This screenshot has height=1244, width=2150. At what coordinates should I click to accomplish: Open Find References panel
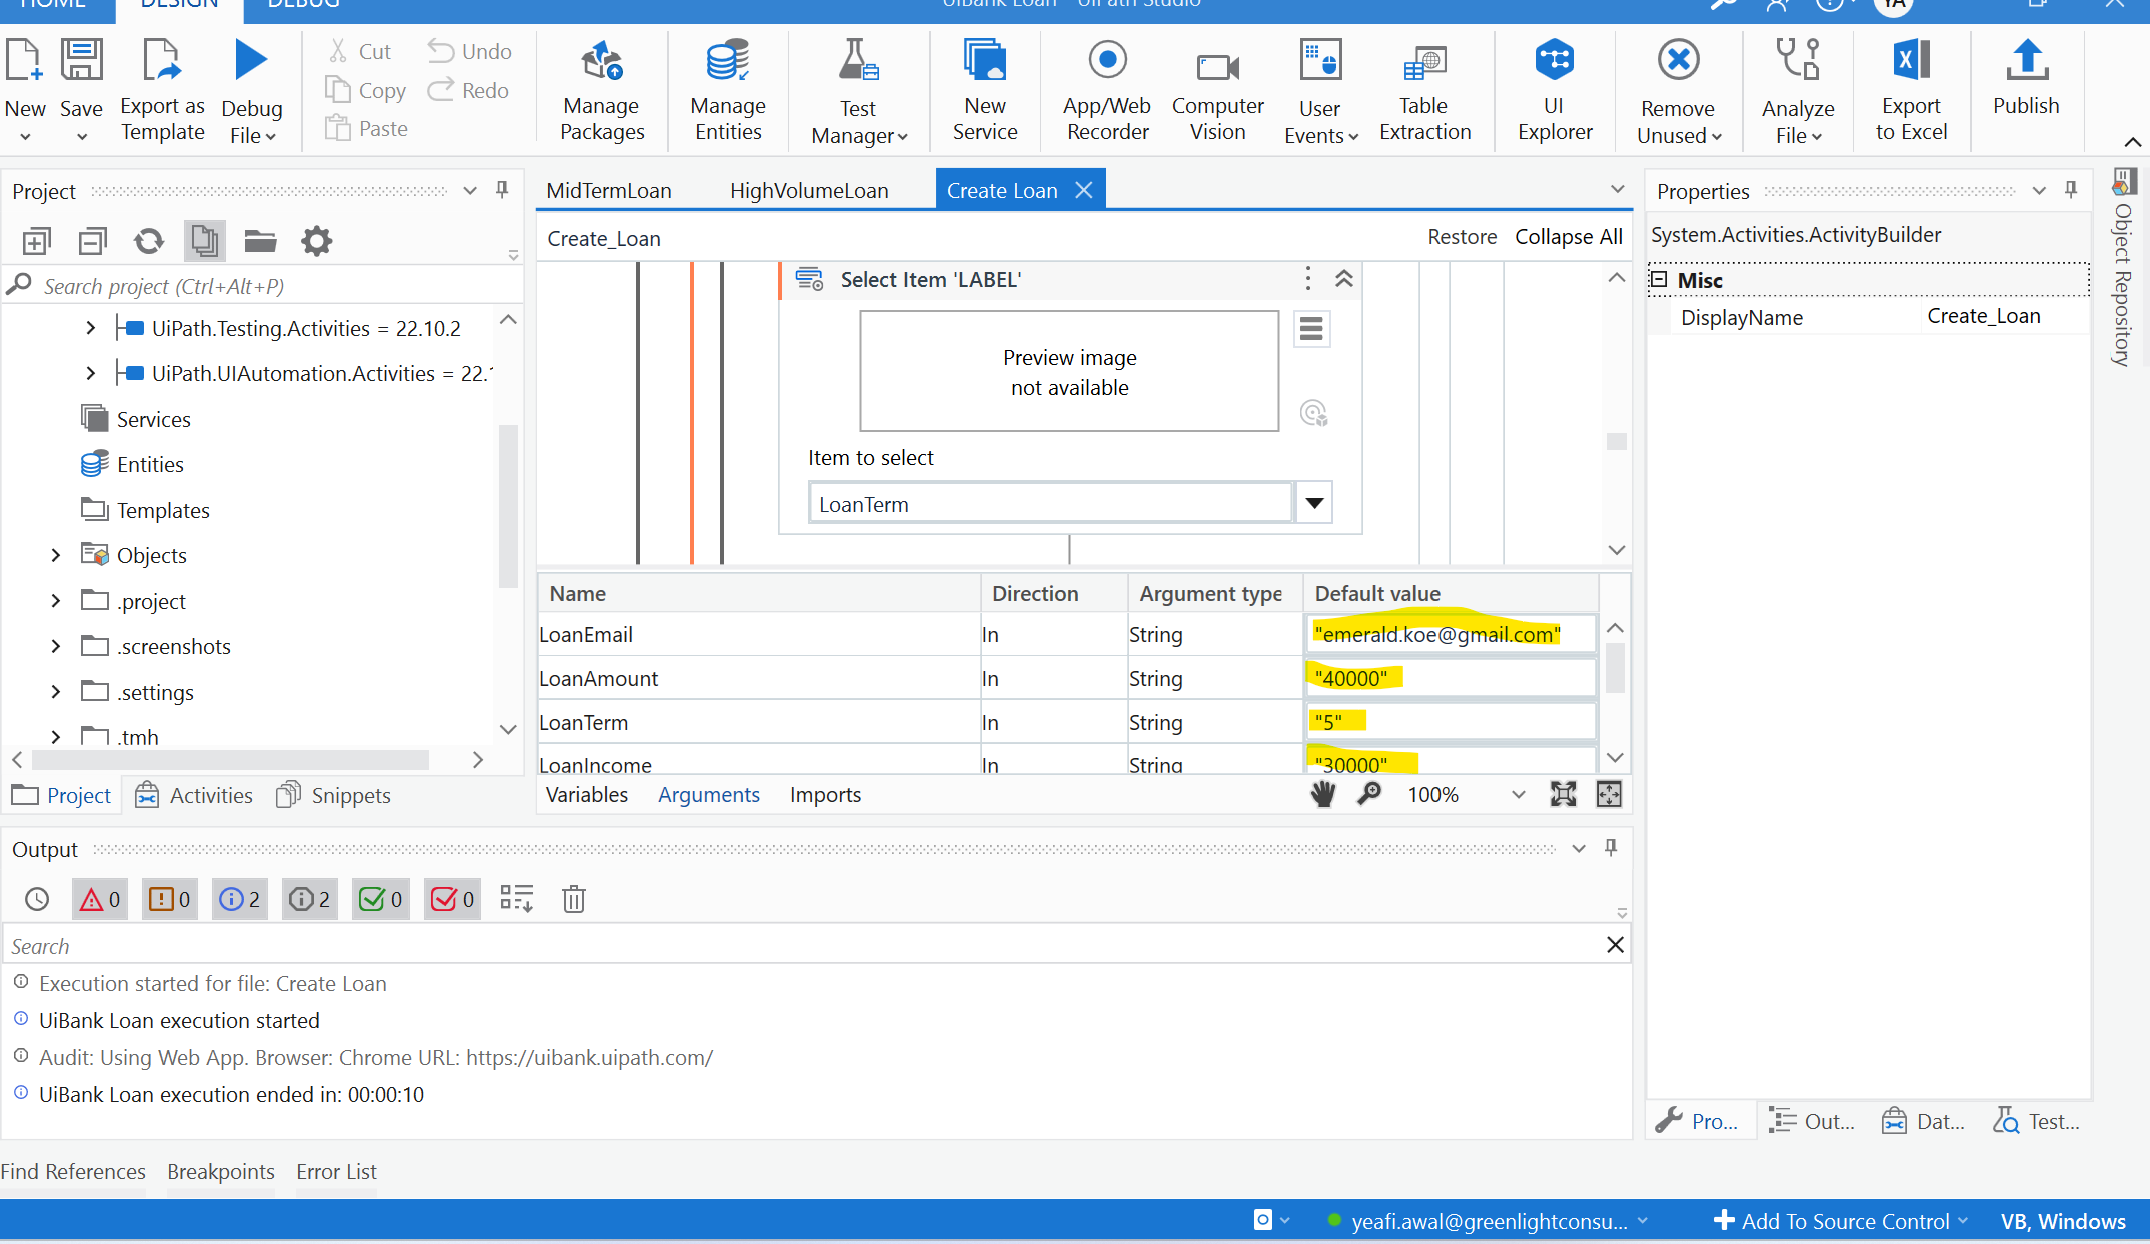[73, 1171]
